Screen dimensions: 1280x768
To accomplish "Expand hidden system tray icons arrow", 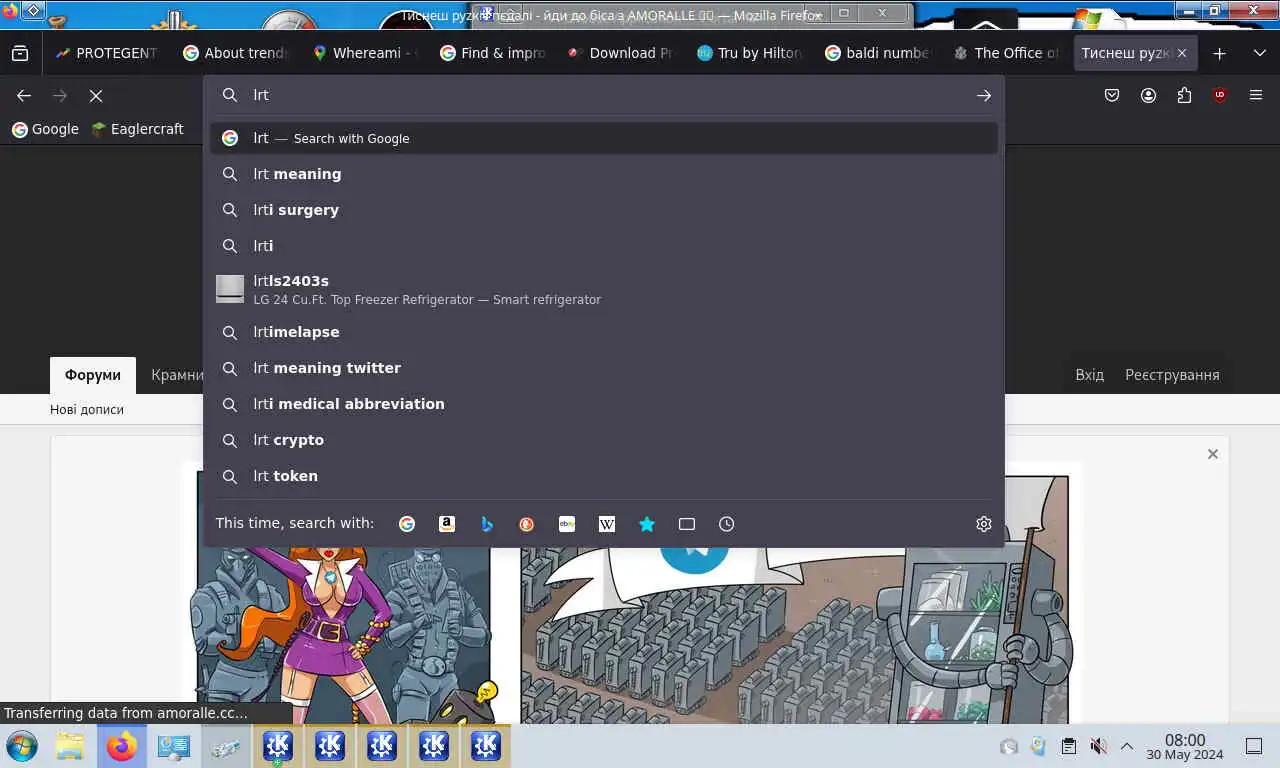I will pyautogui.click(x=1127, y=746).
